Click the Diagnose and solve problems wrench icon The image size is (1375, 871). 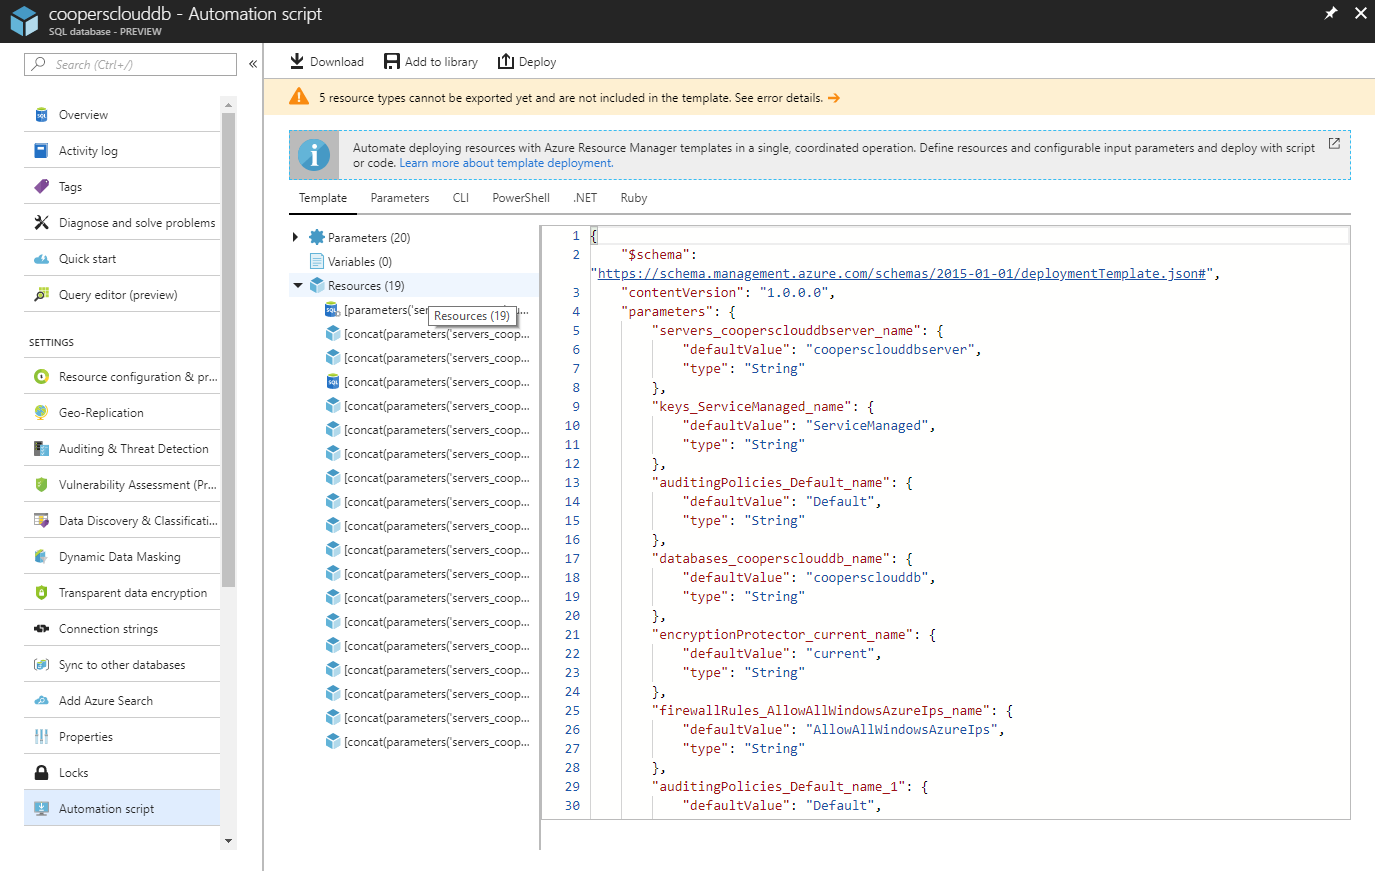pyautogui.click(x=41, y=223)
